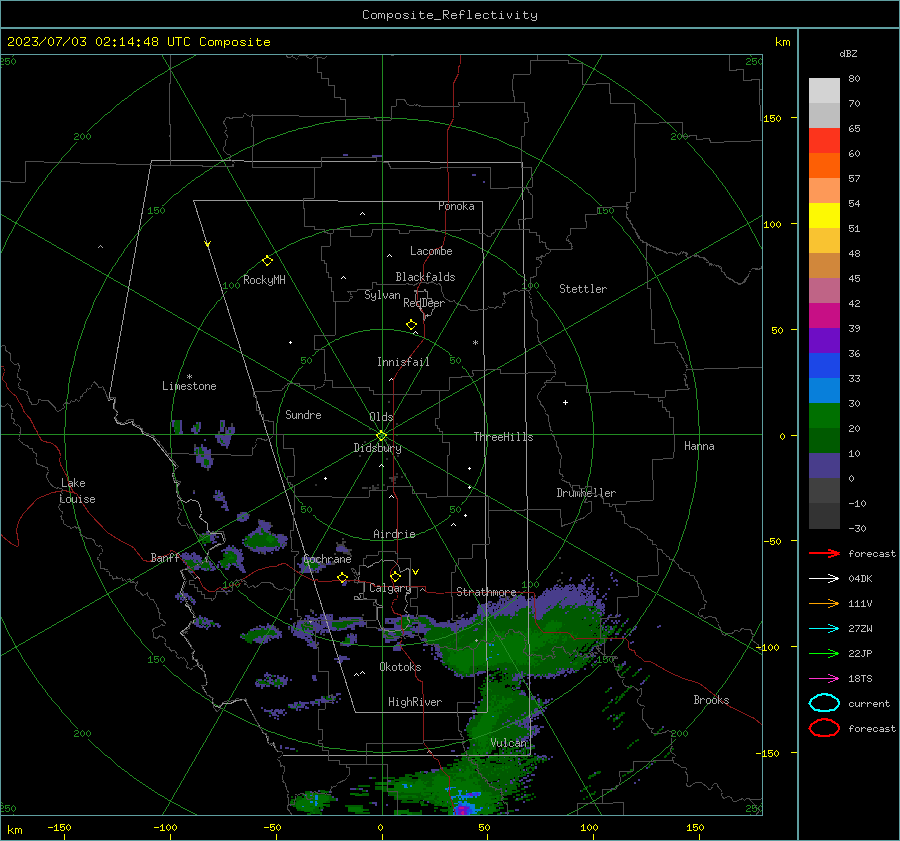Click the green 22JP arrow icon
The height and width of the screenshot is (841, 900).
[824, 653]
